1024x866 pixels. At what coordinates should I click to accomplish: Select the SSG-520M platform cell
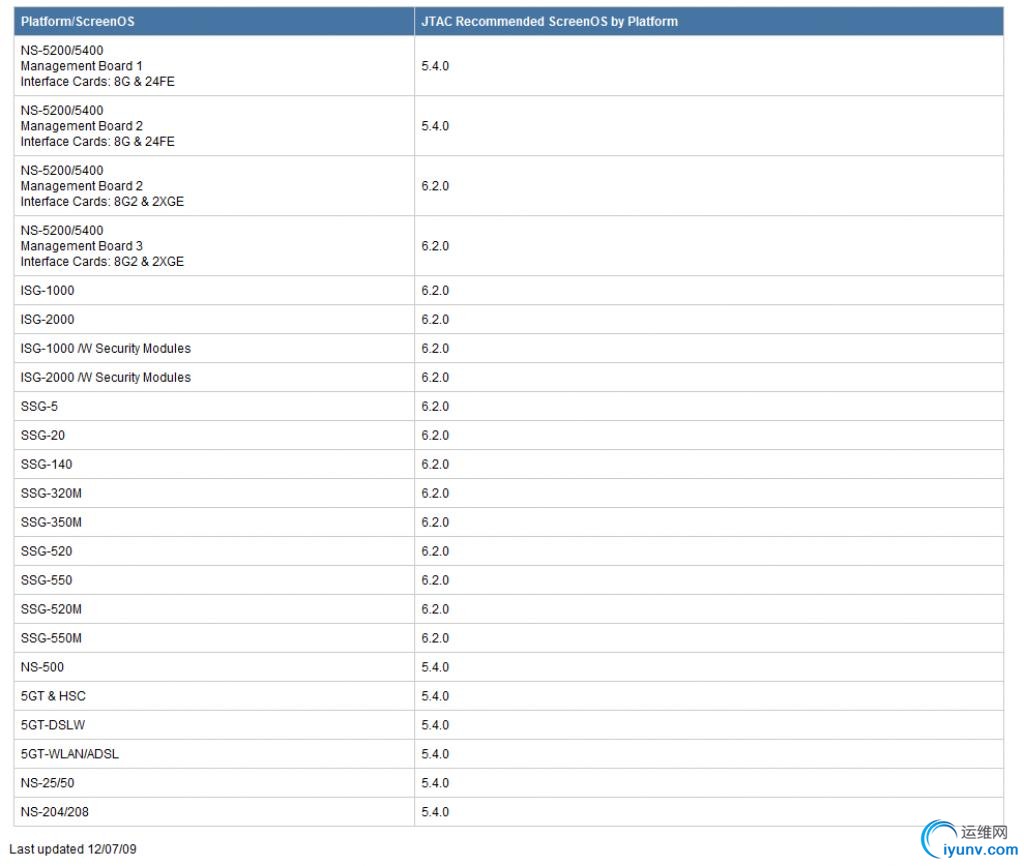(214, 609)
